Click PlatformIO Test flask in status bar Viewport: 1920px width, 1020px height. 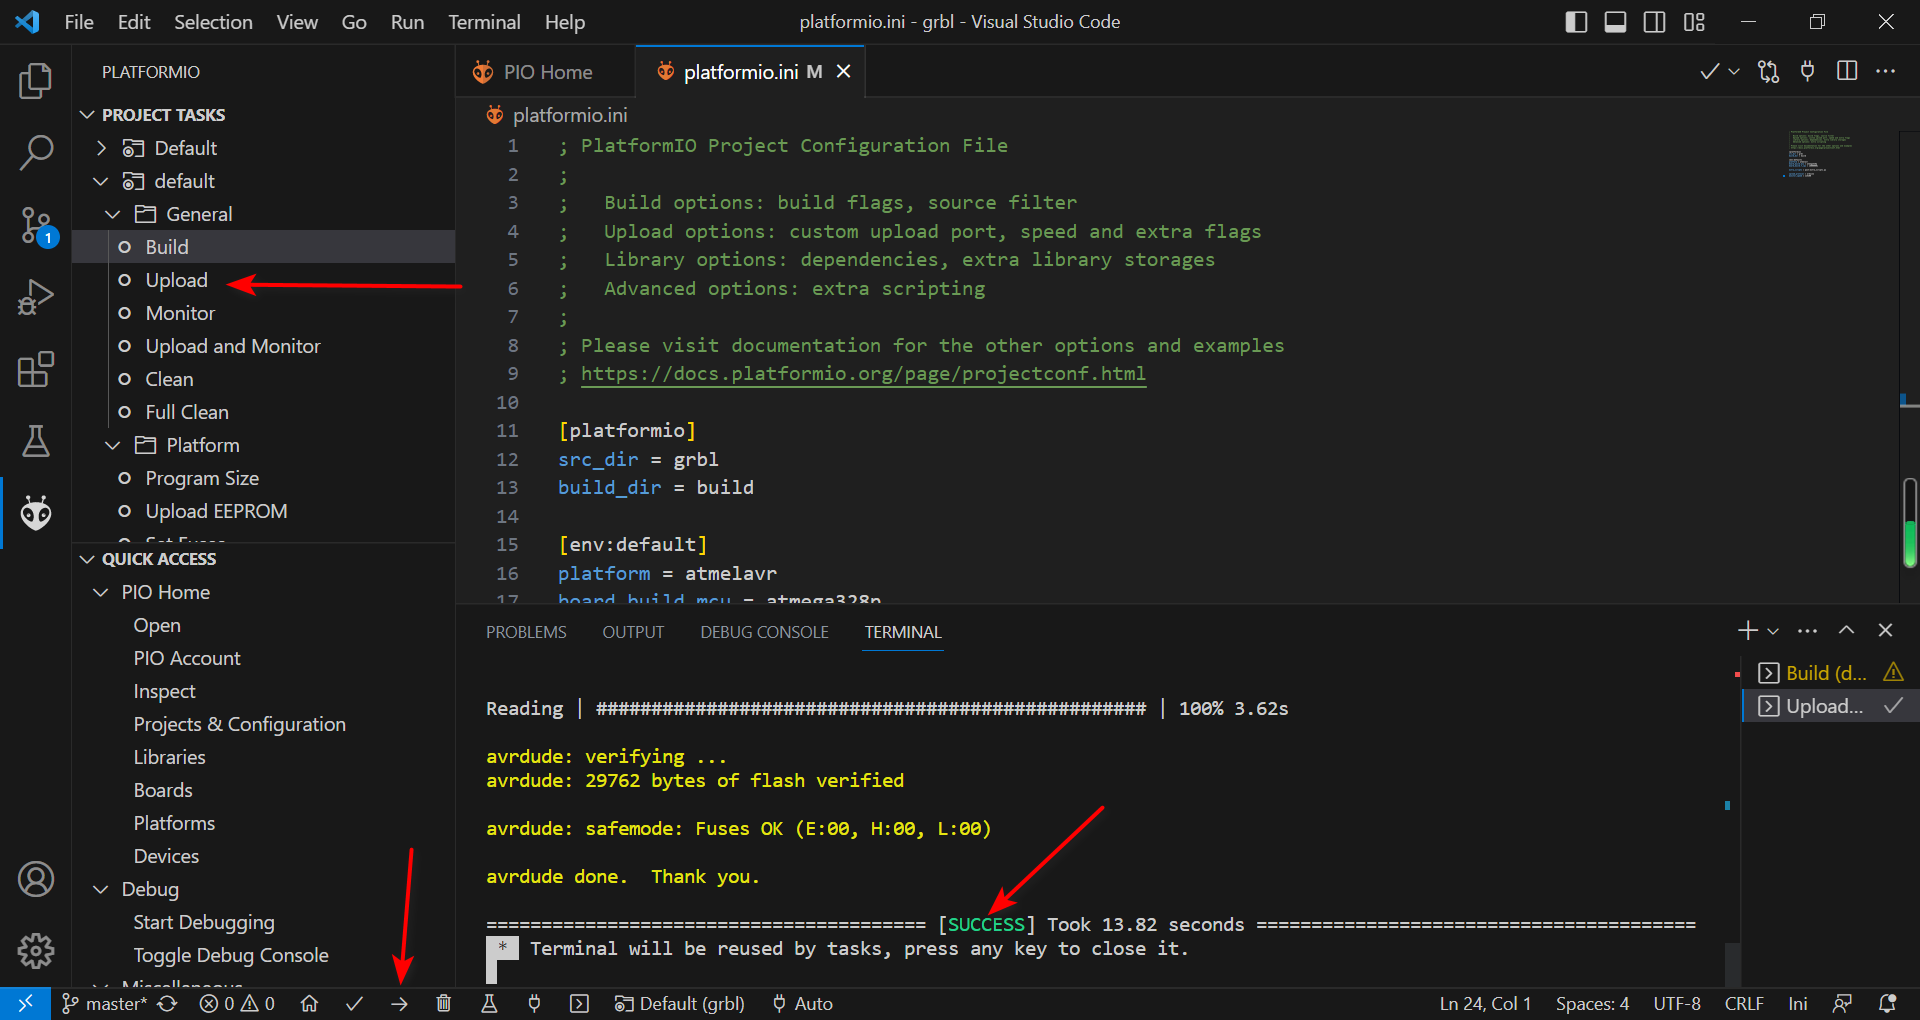coord(489,1004)
